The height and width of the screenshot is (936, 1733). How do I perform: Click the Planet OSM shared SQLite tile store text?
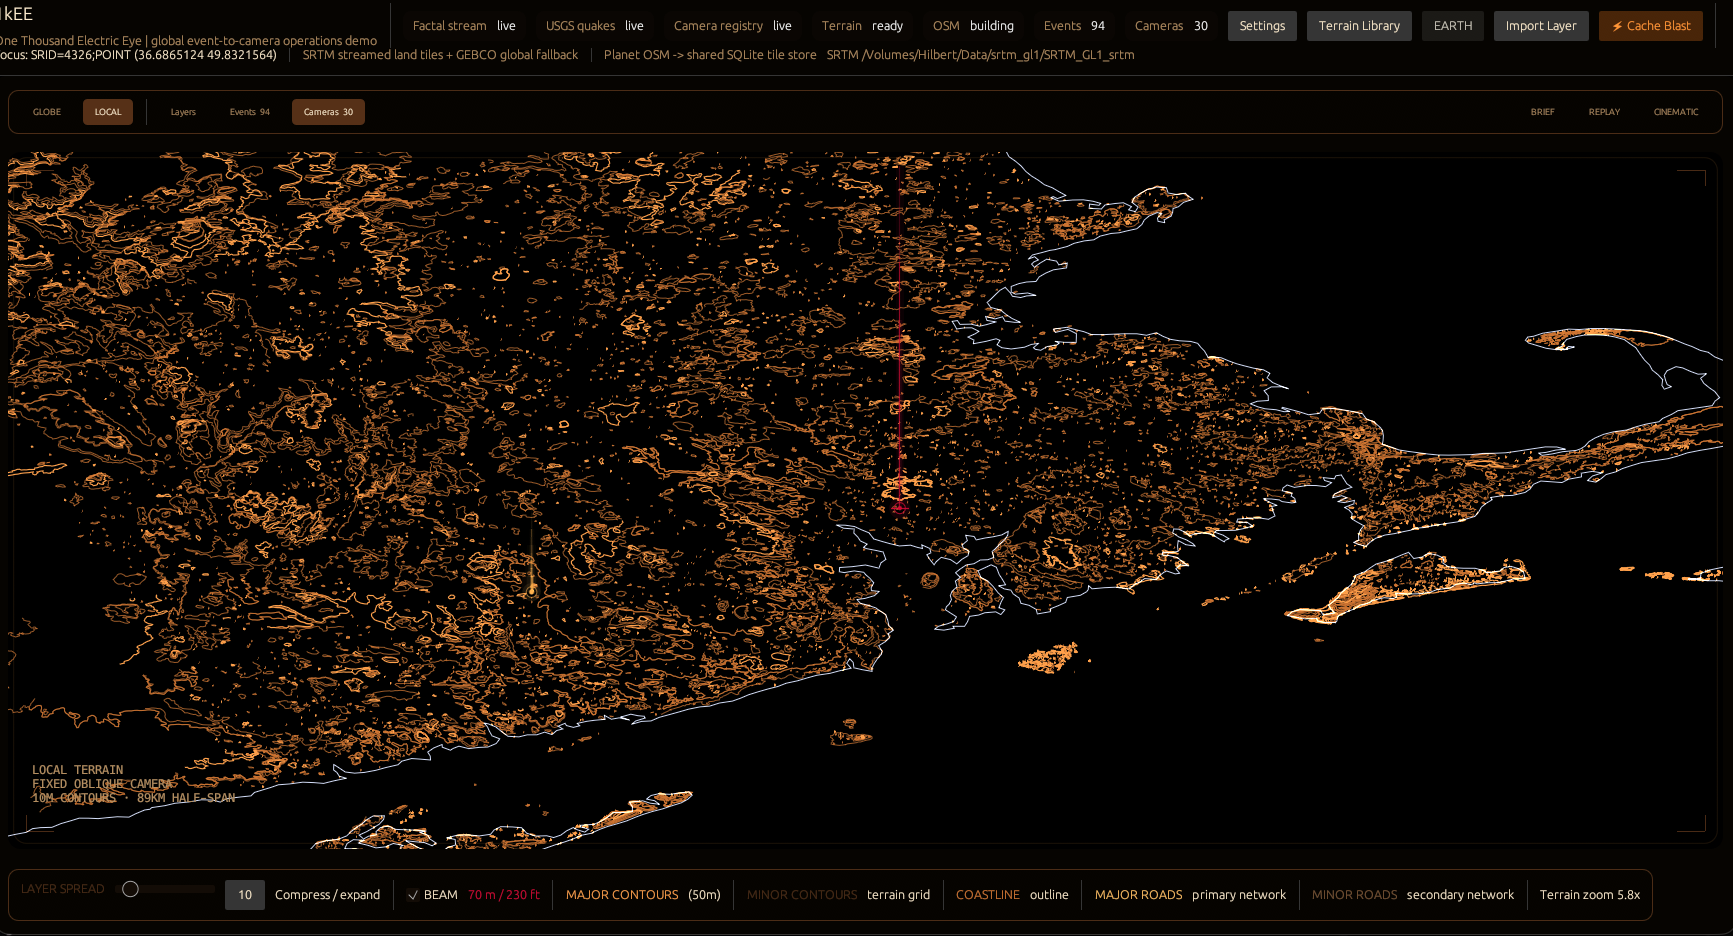pyautogui.click(x=710, y=55)
